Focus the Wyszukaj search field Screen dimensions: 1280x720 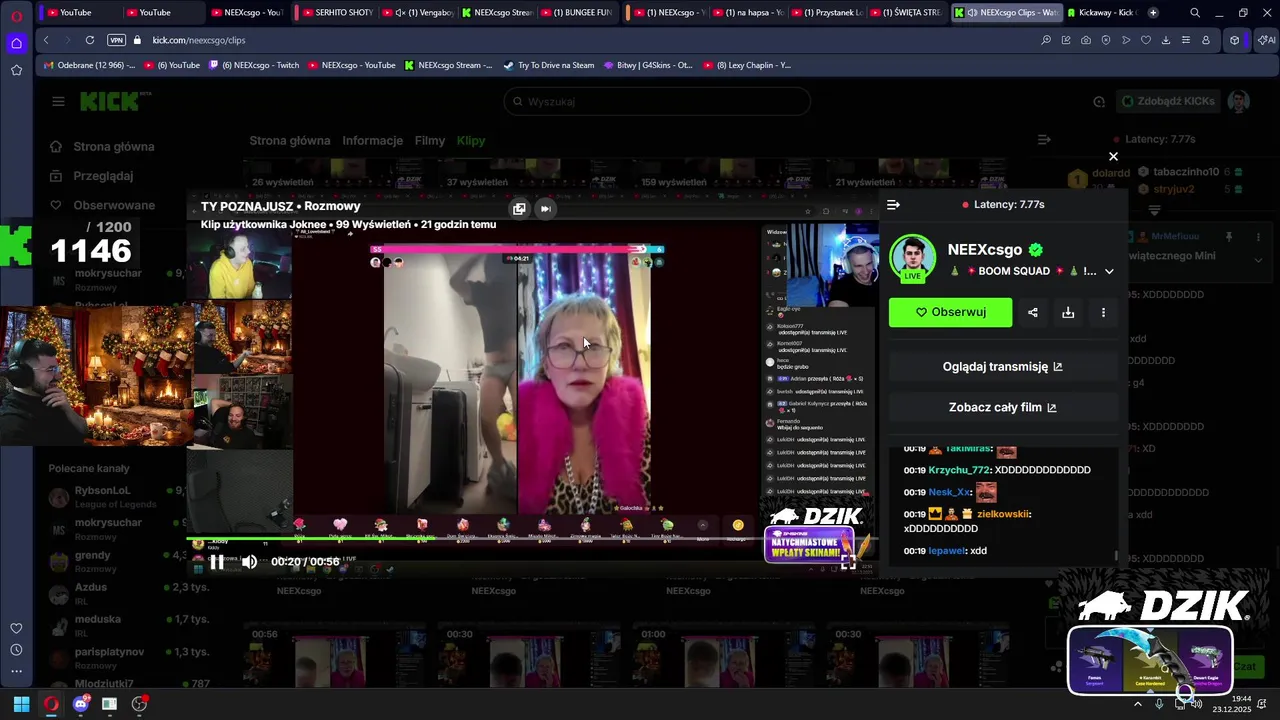[656, 101]
